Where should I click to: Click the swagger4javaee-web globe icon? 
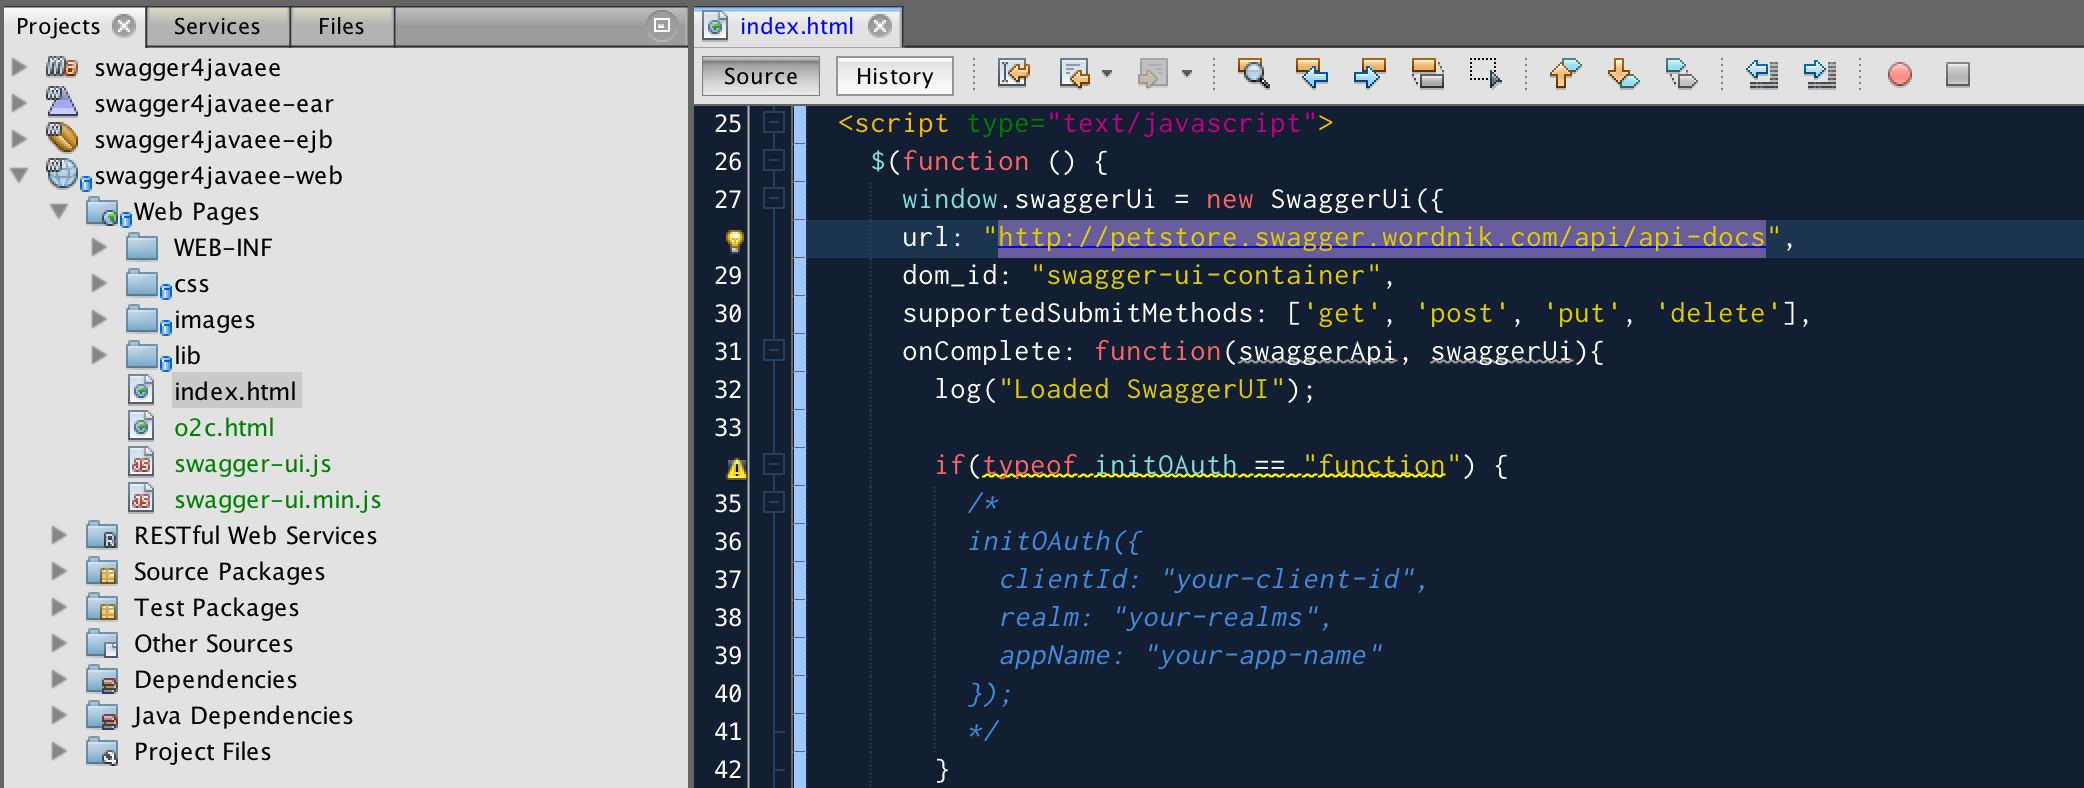pos(63,174)
